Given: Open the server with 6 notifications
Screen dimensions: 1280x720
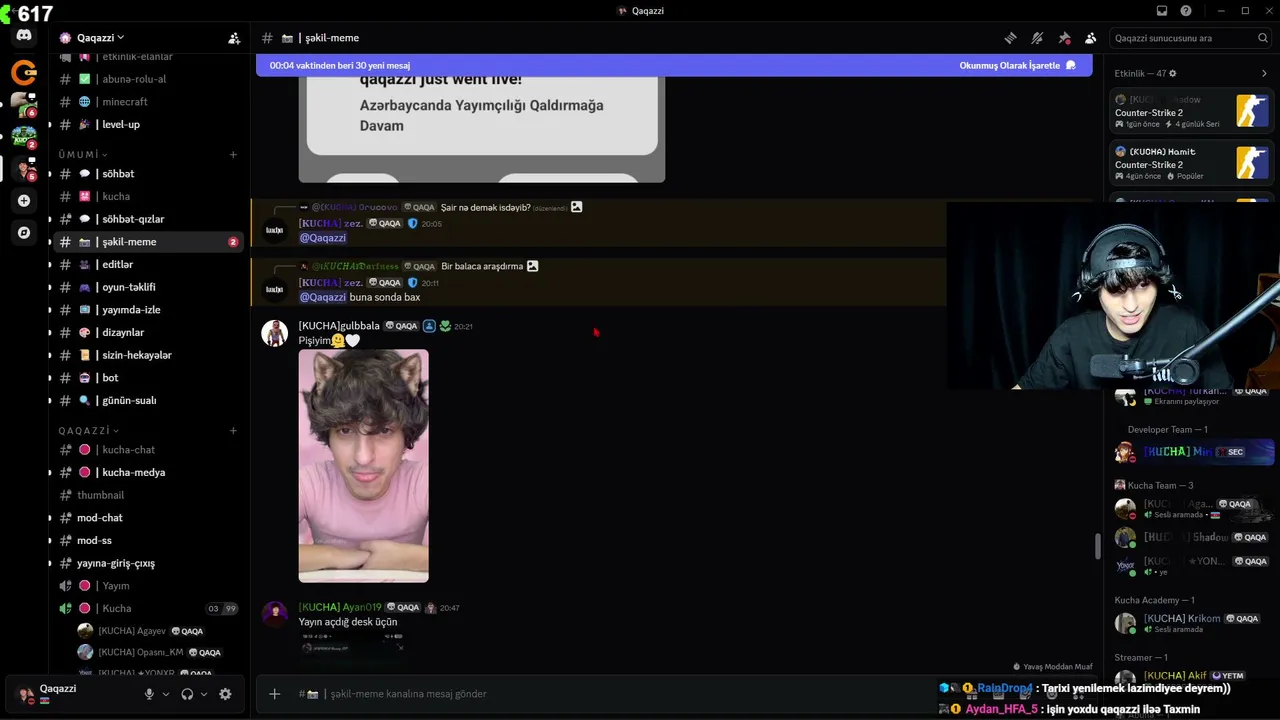Looking at the screenshot, I should pos(23,104).
